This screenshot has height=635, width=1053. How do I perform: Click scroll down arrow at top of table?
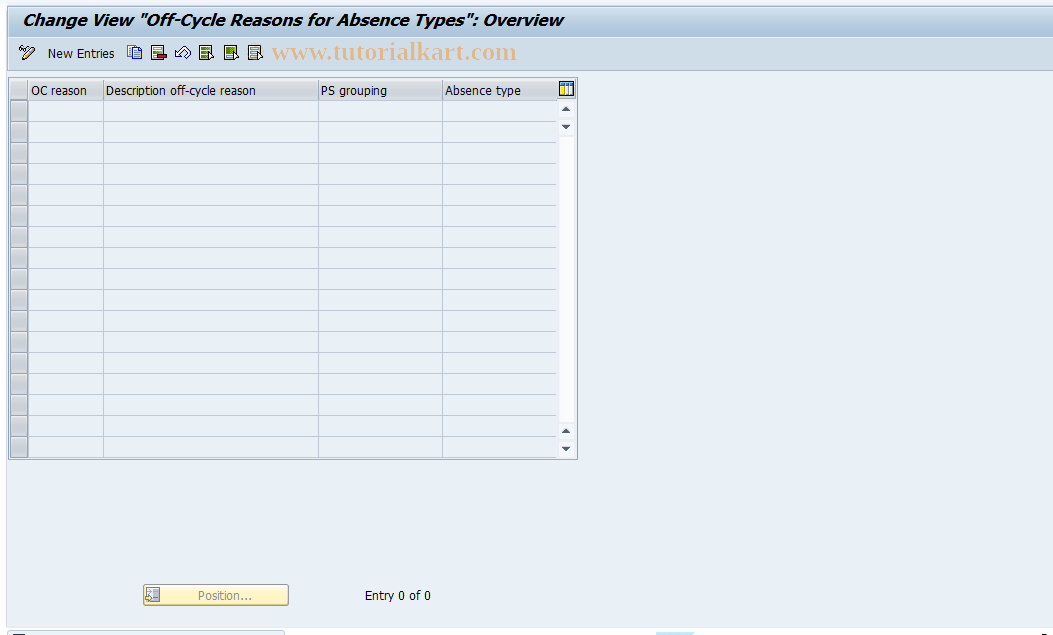(566, 127)
